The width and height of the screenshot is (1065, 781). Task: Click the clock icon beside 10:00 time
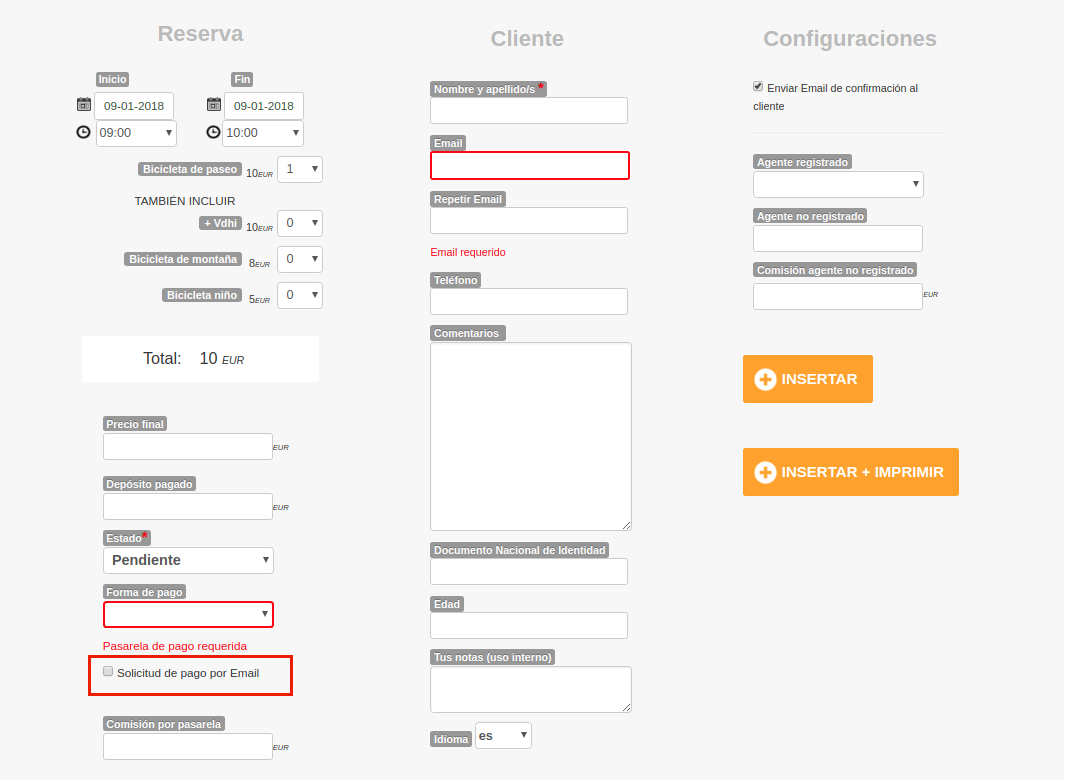tap(214, 132)
